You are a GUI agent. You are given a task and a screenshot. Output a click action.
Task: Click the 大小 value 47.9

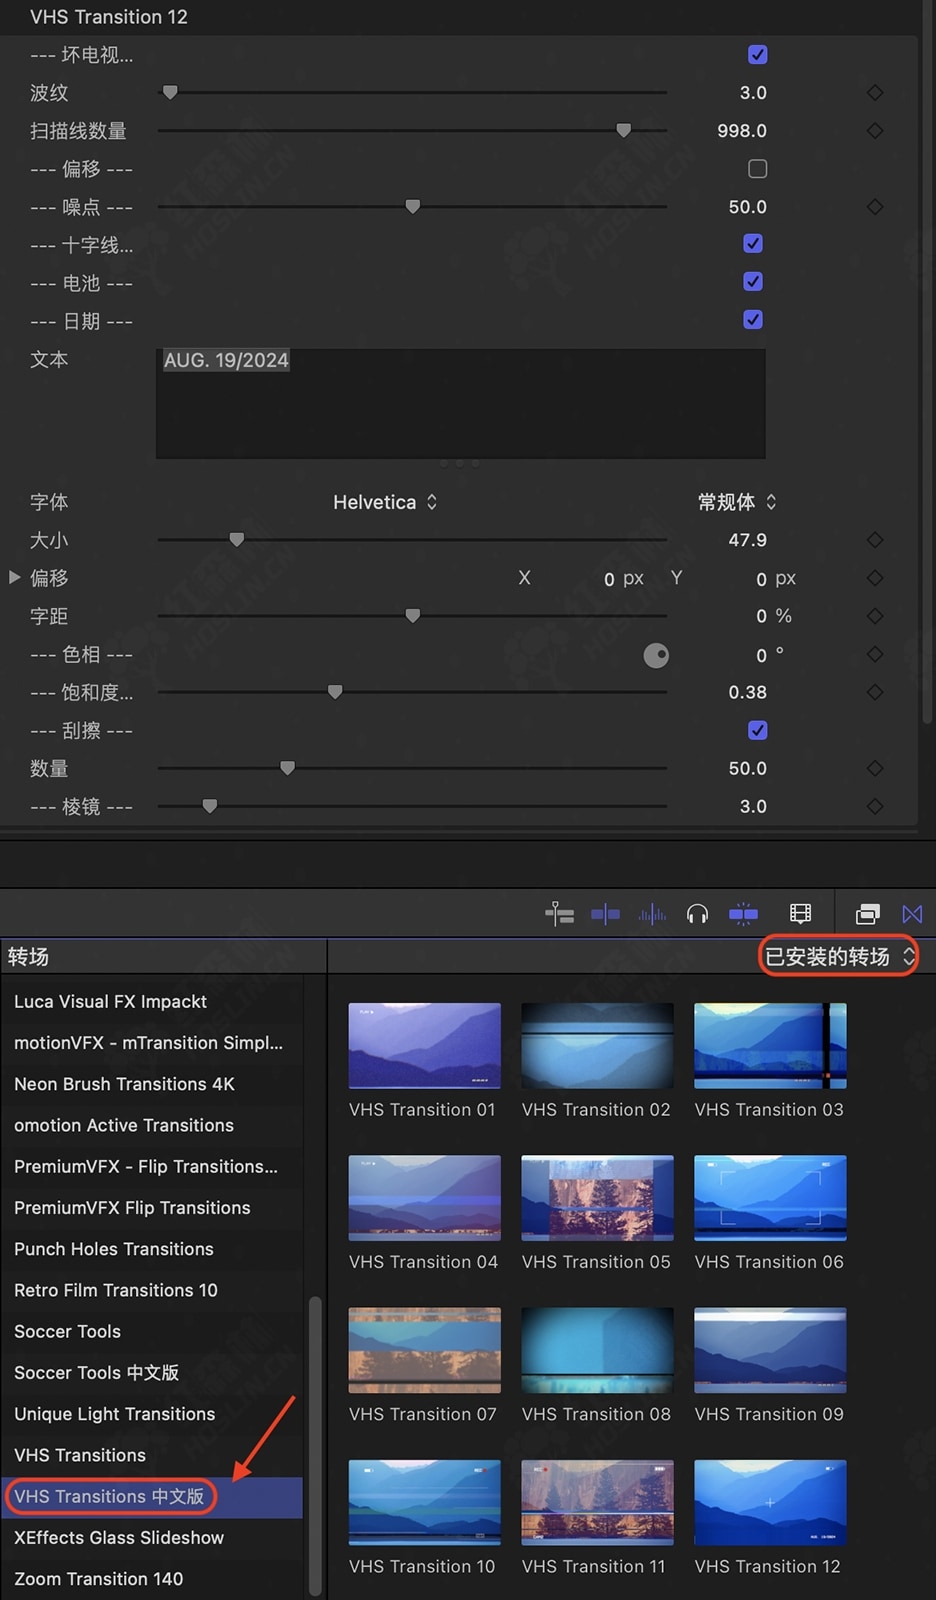click(747, 540)
